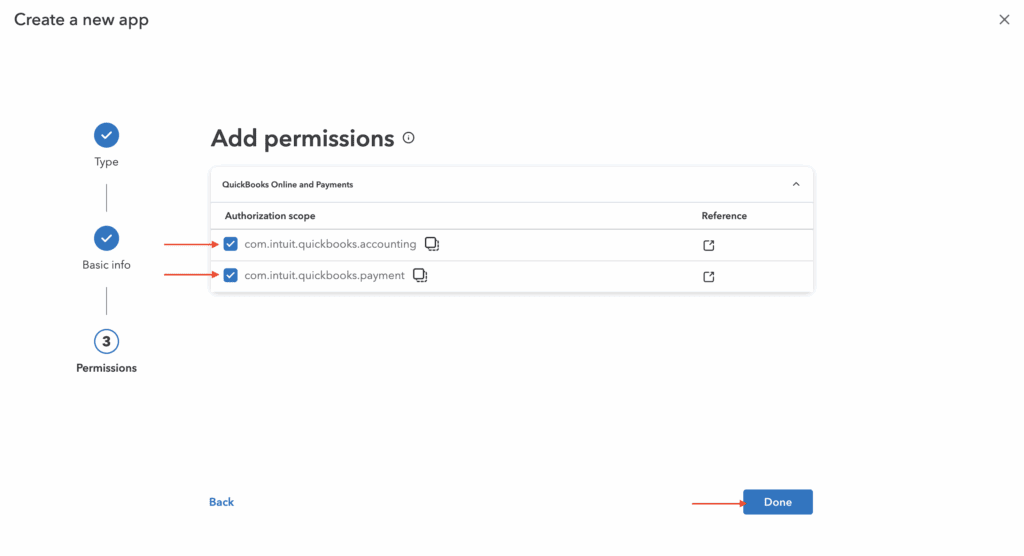Uncheck the com.intuit.quickbooks.accounting scope checkbox
The height and width of the screenshot is (556, 1024).
(x=231, y=244)
